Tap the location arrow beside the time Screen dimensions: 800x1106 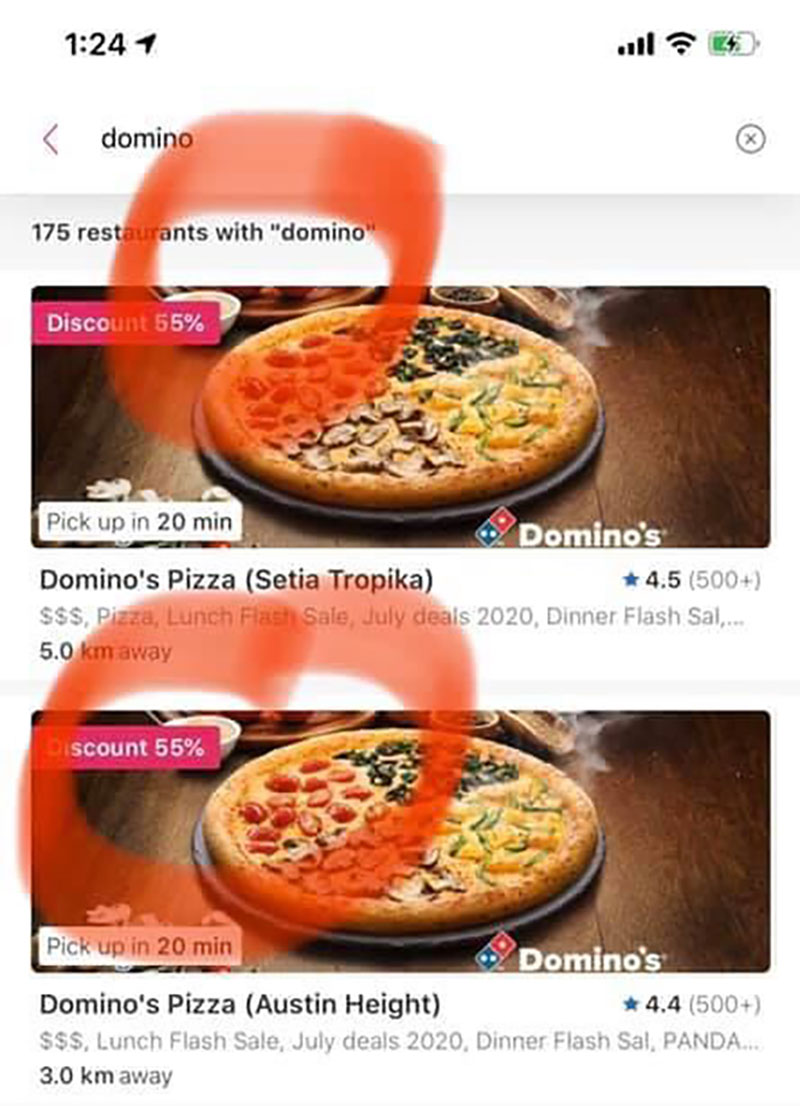[146, 44]
